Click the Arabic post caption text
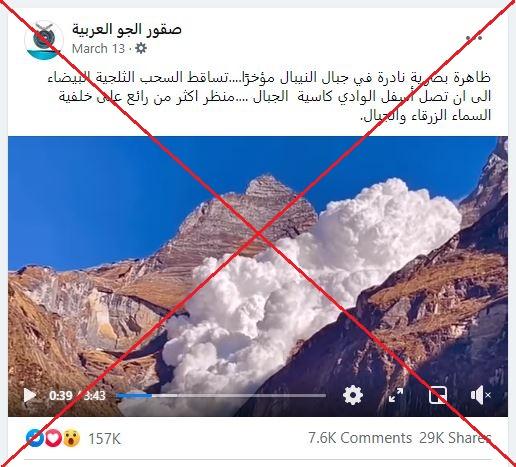This screenshot has height=467, width=516. [271, 96]
